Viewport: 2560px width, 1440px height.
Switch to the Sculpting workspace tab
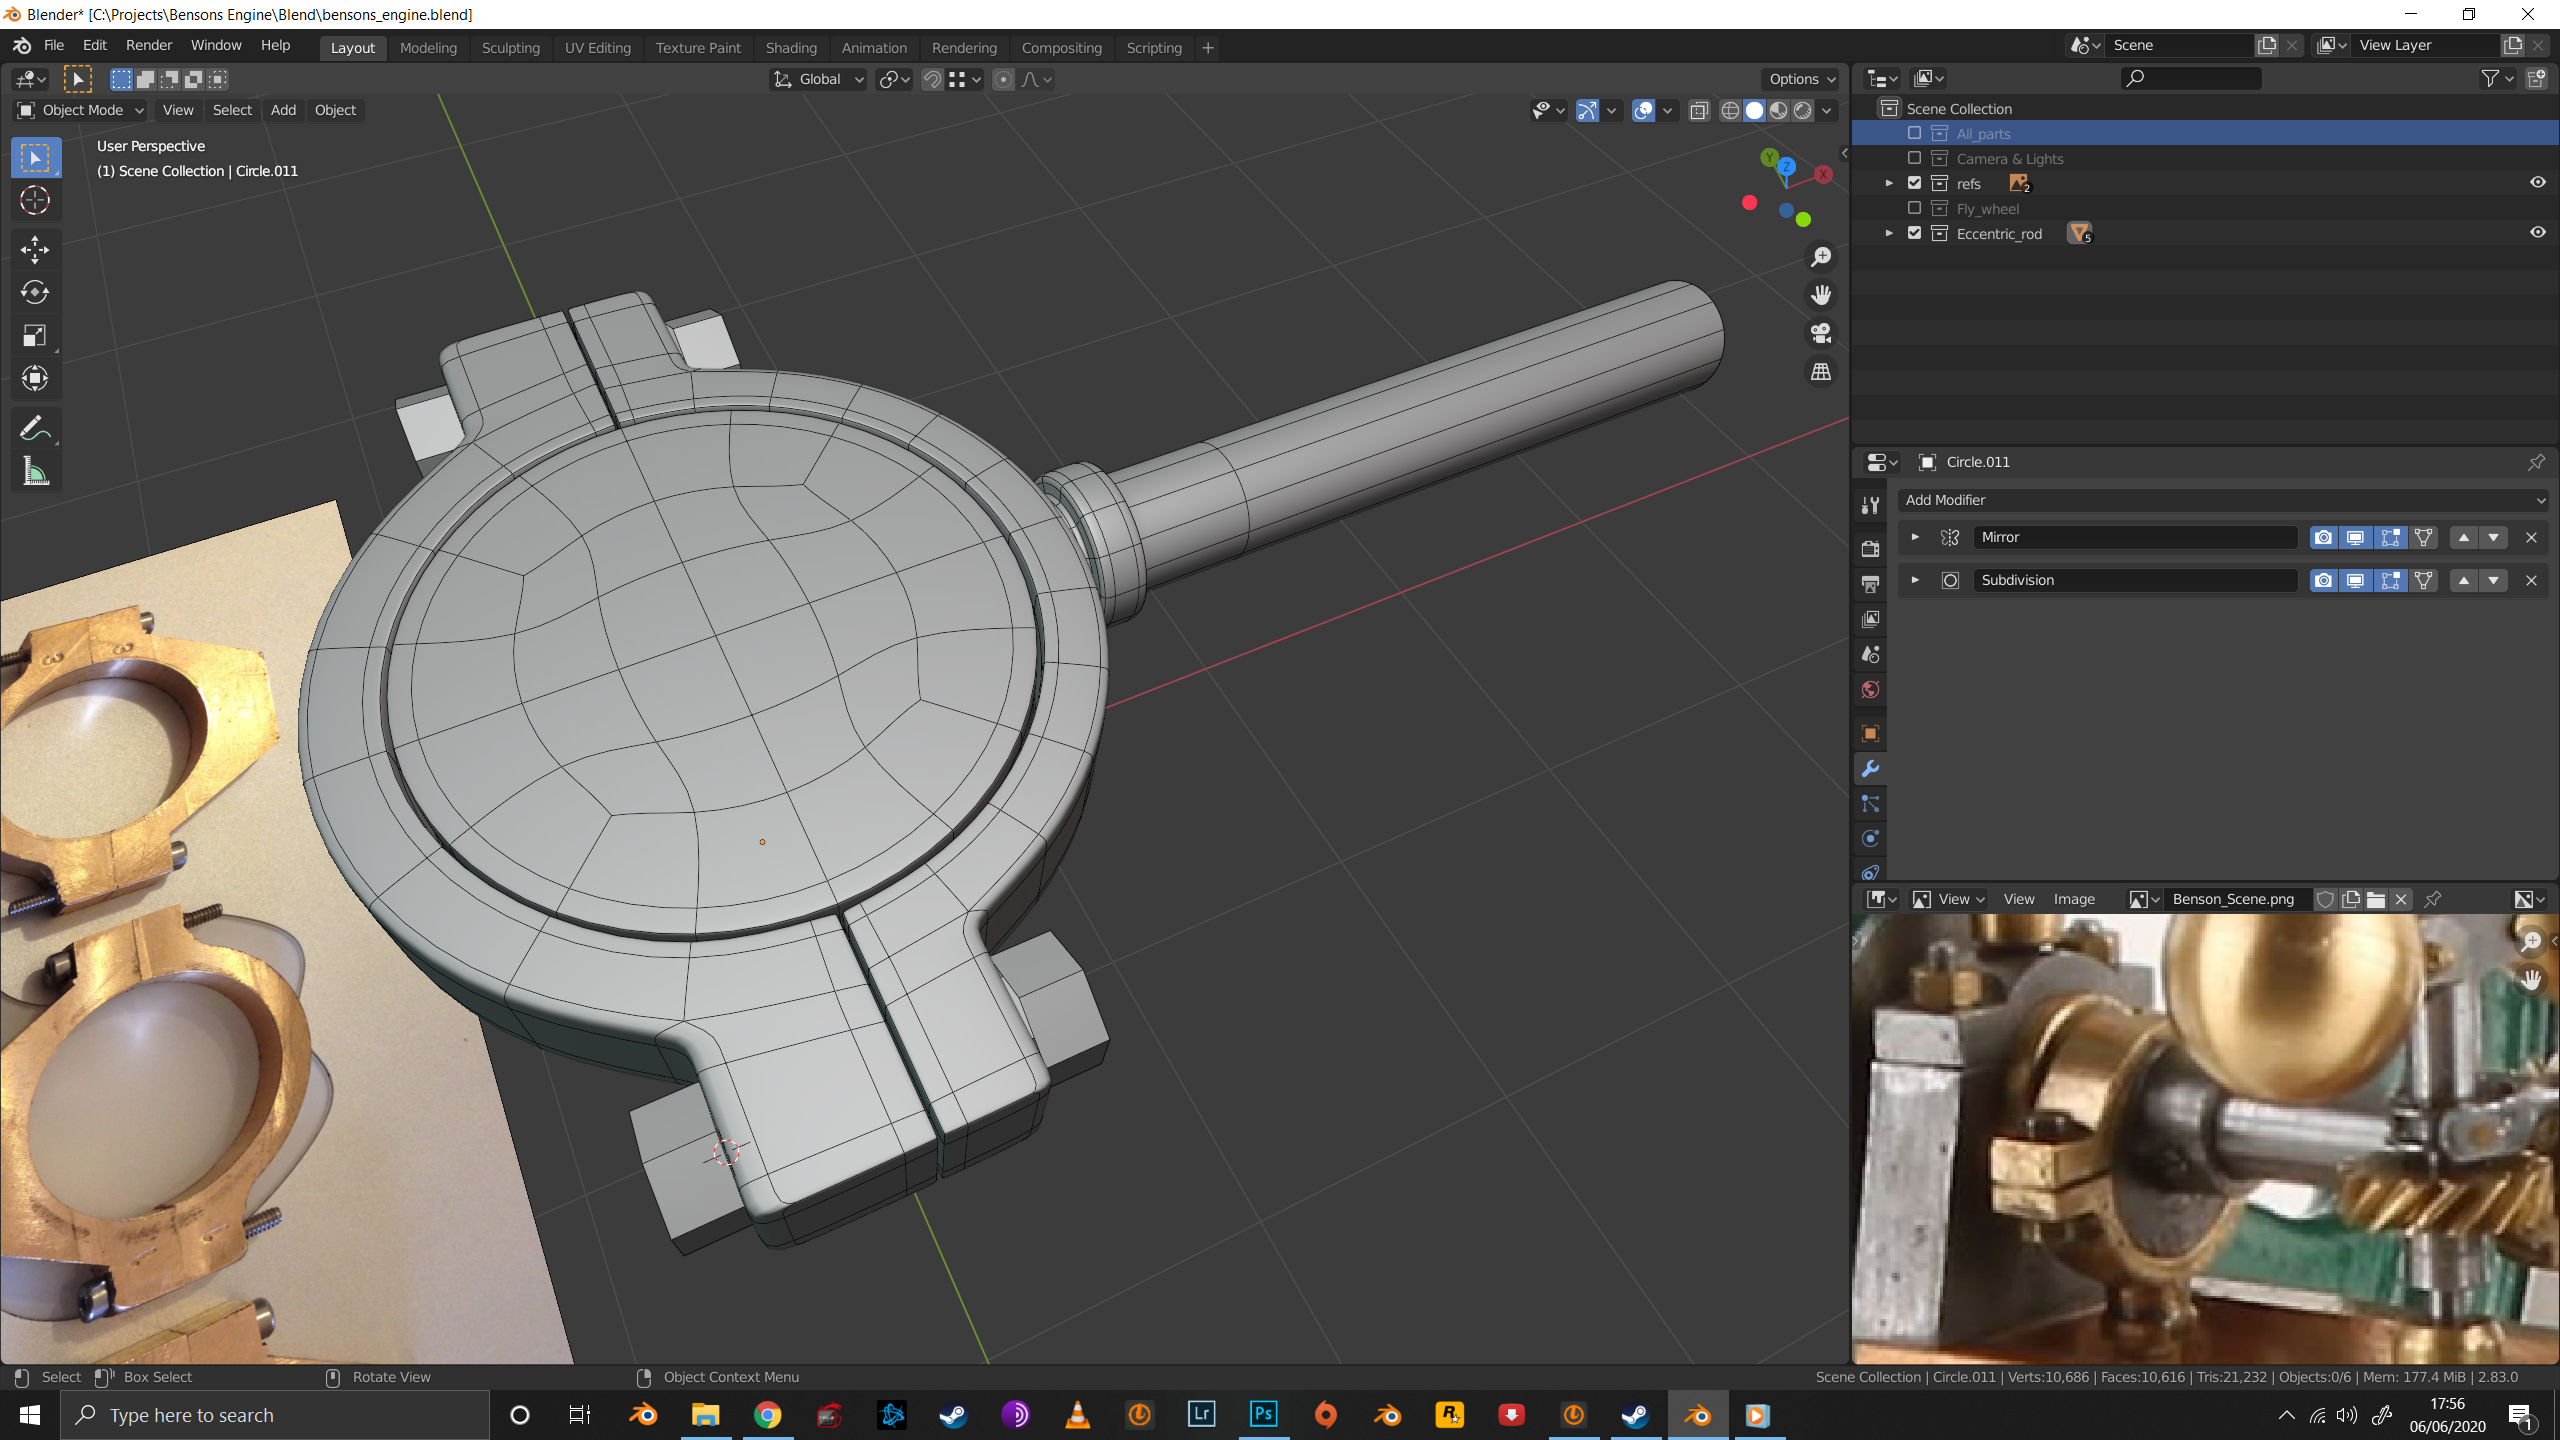pyautogui.click(x=510, y=48)
